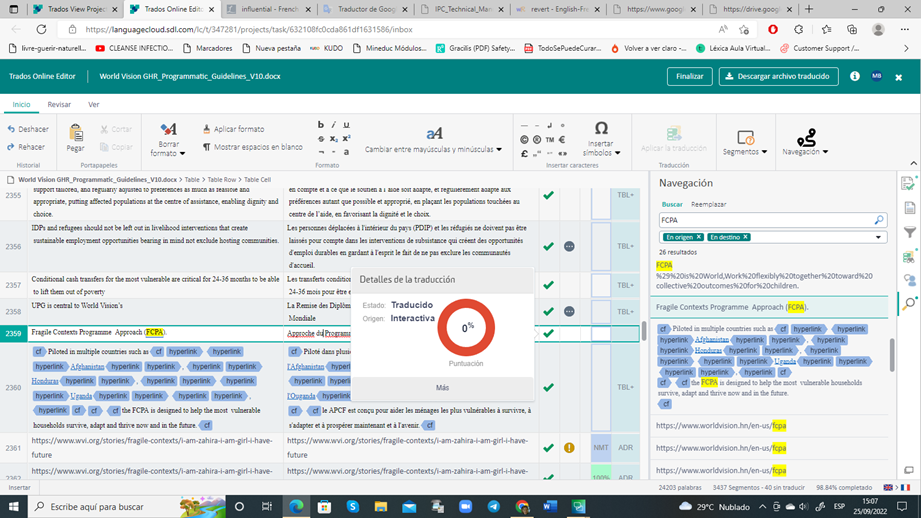Open the filter funnel sidebar panel

pyautogui.click(x=910, y=232)
